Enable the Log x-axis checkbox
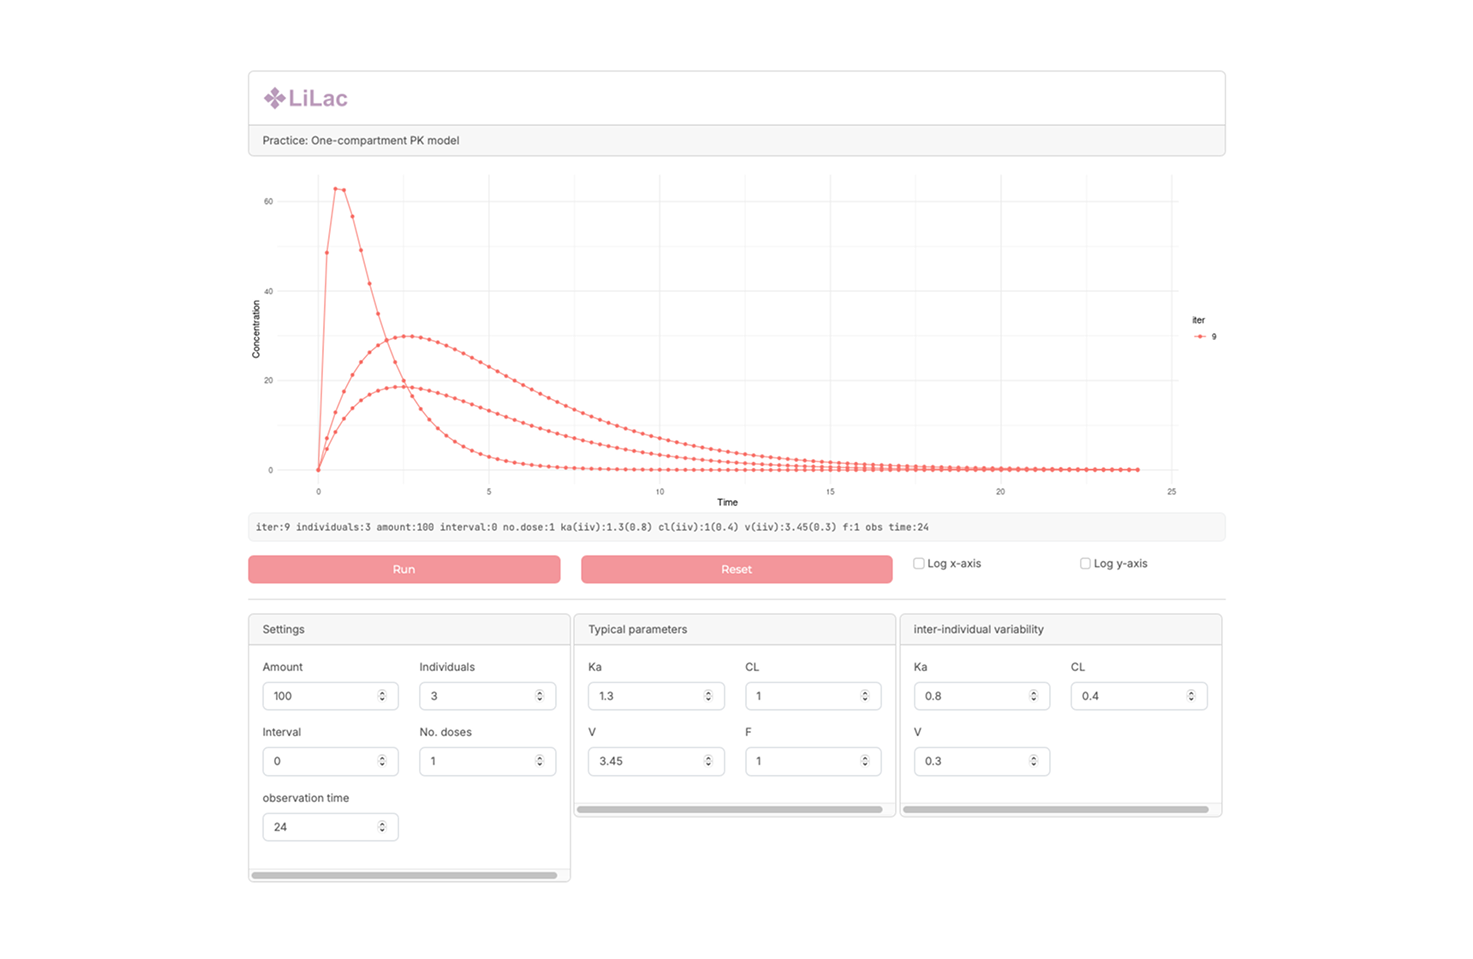This screenshot has height=959, width=1473. (x=919, y=564)
